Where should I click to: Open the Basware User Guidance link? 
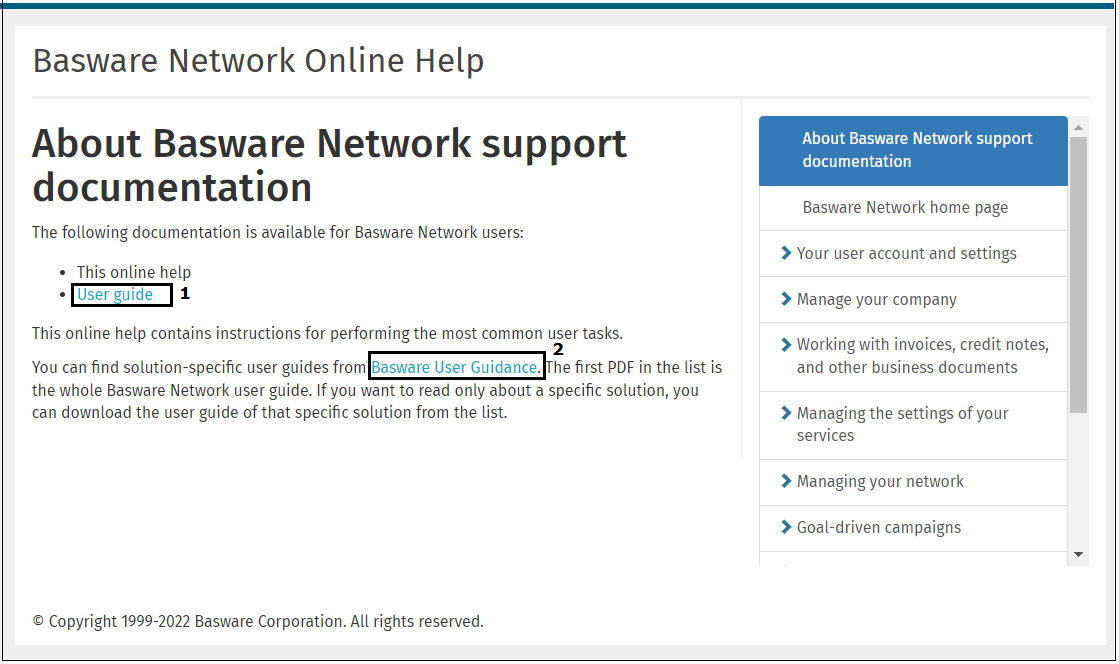point(455,367)
